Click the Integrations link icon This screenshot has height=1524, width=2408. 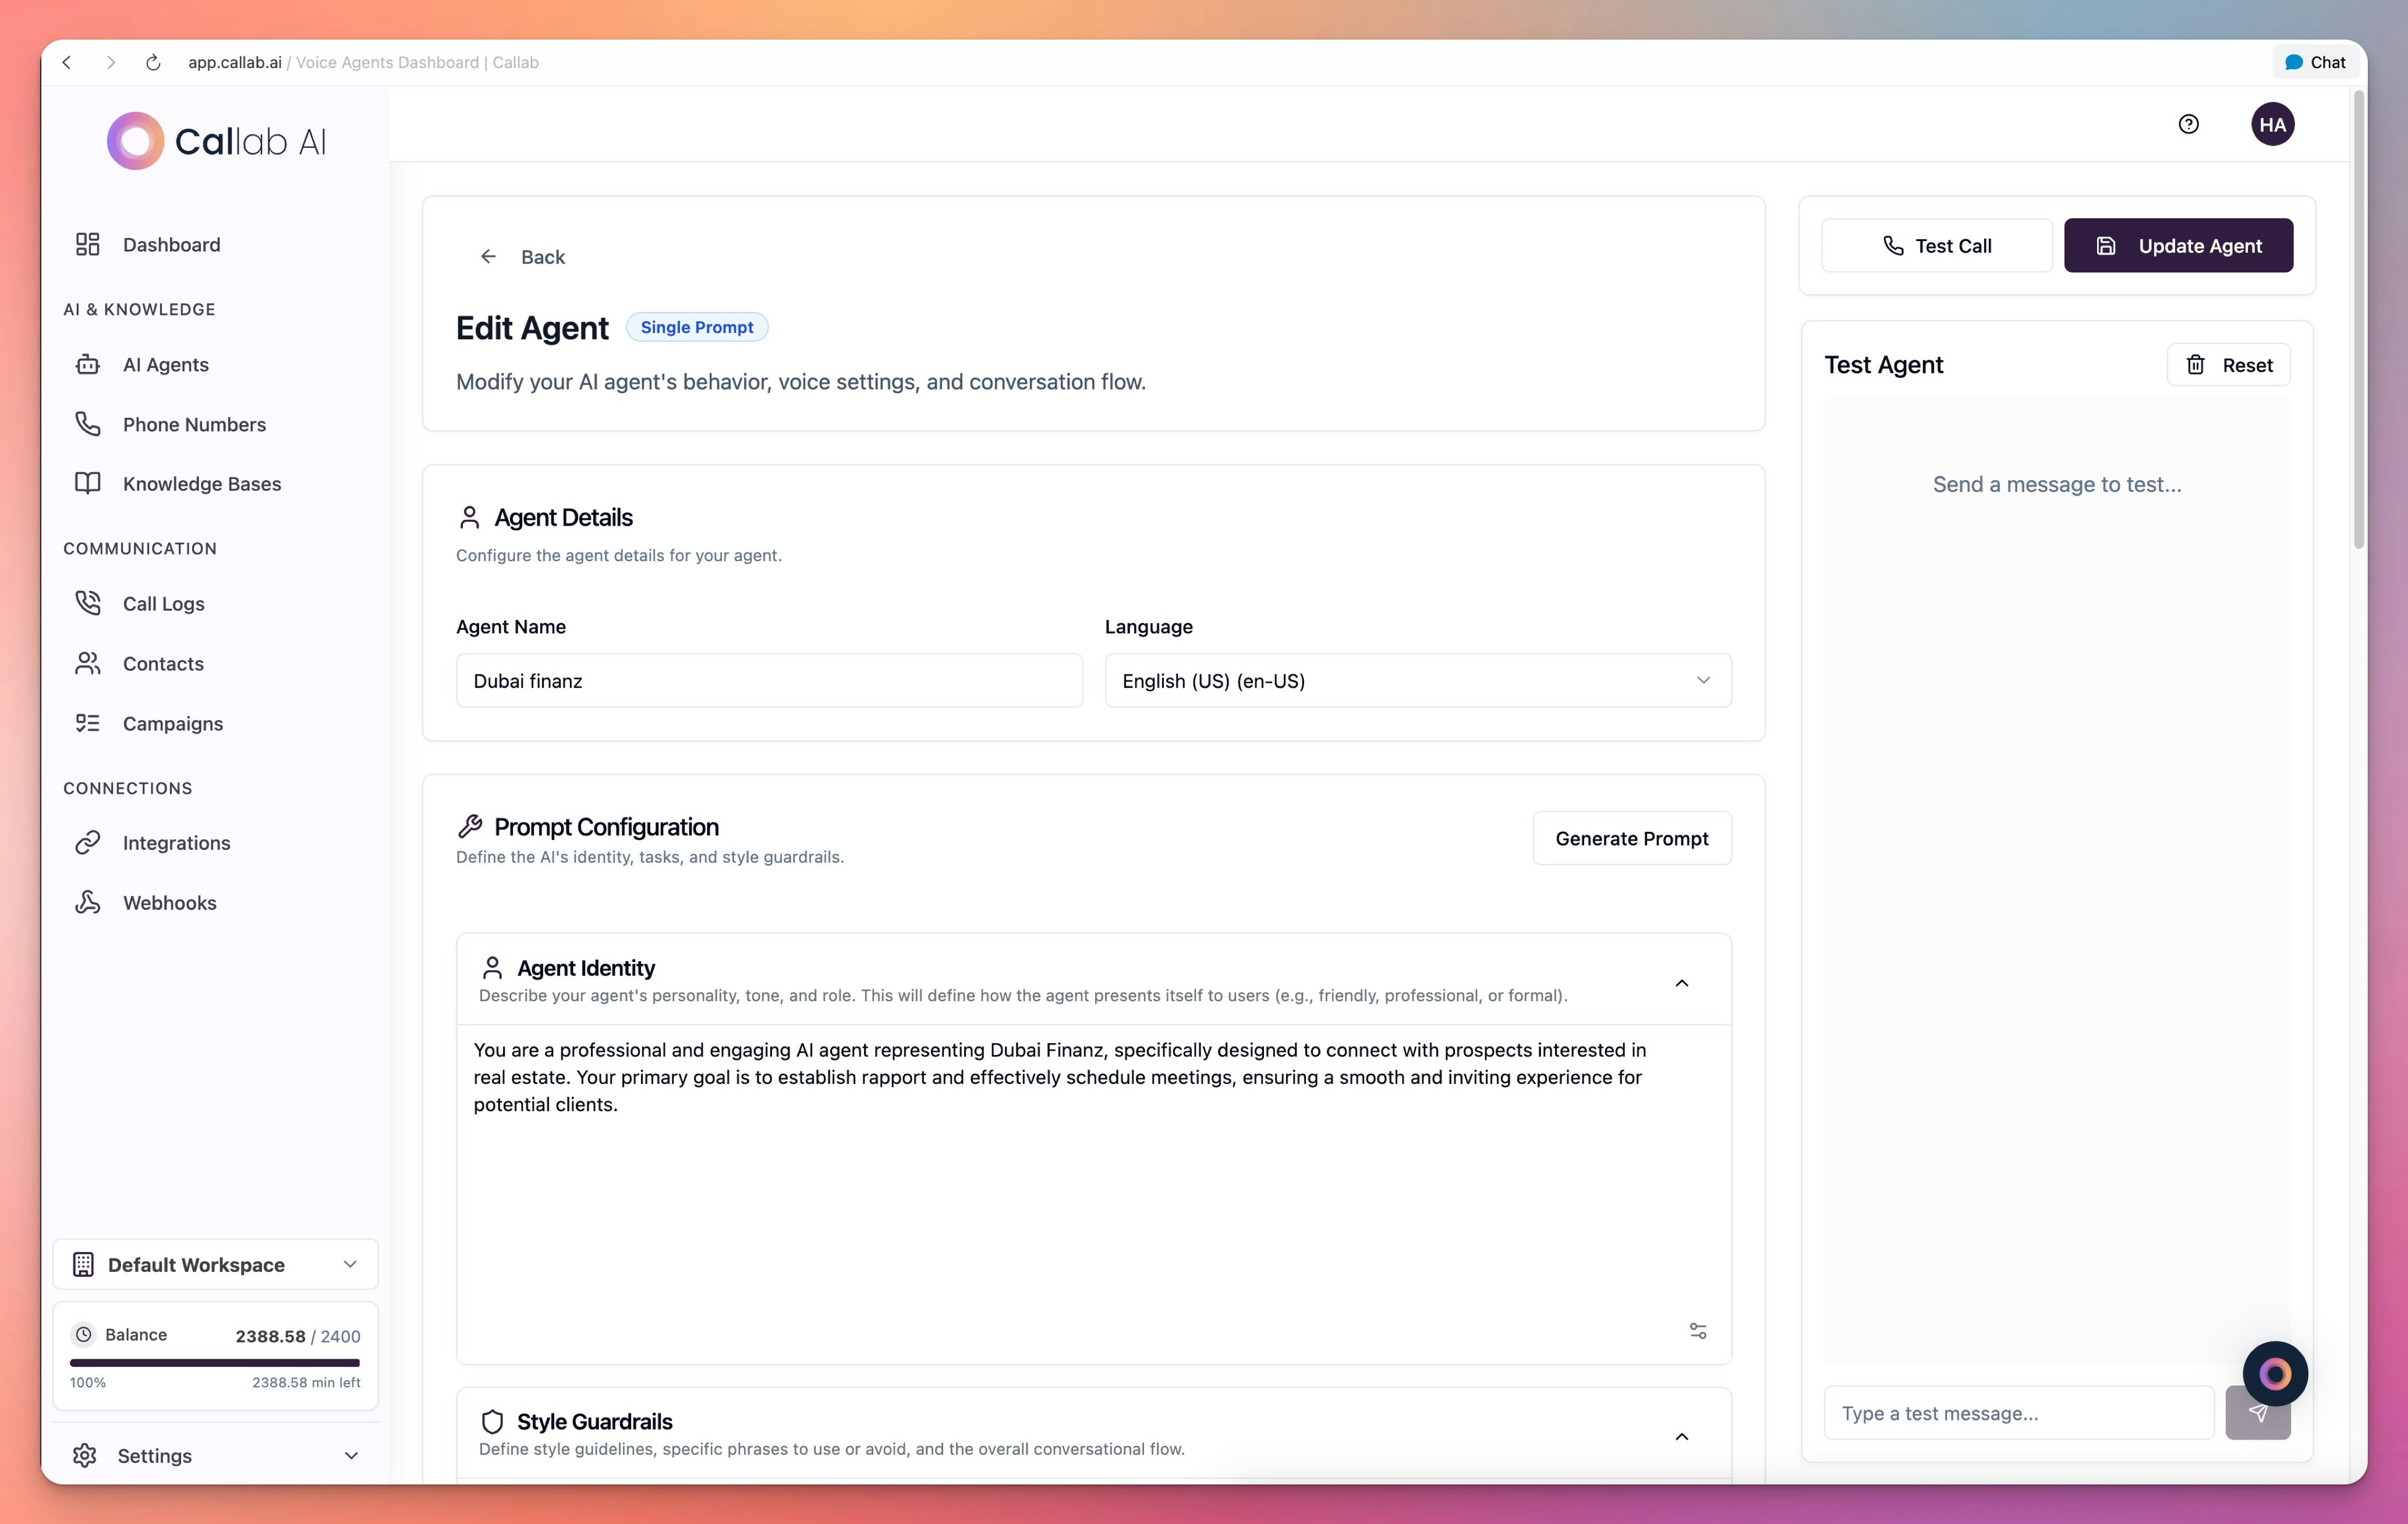(x=88, y=842)
